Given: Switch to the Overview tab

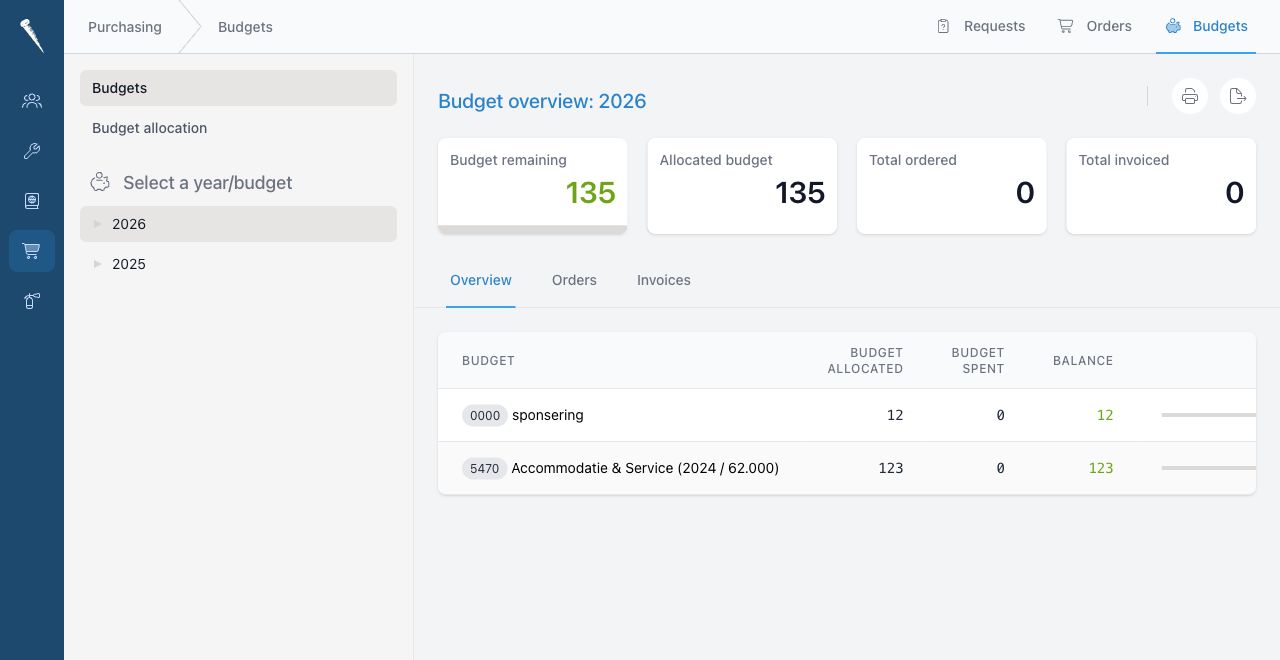Looking at the screenshot, I should click(481, 280).
